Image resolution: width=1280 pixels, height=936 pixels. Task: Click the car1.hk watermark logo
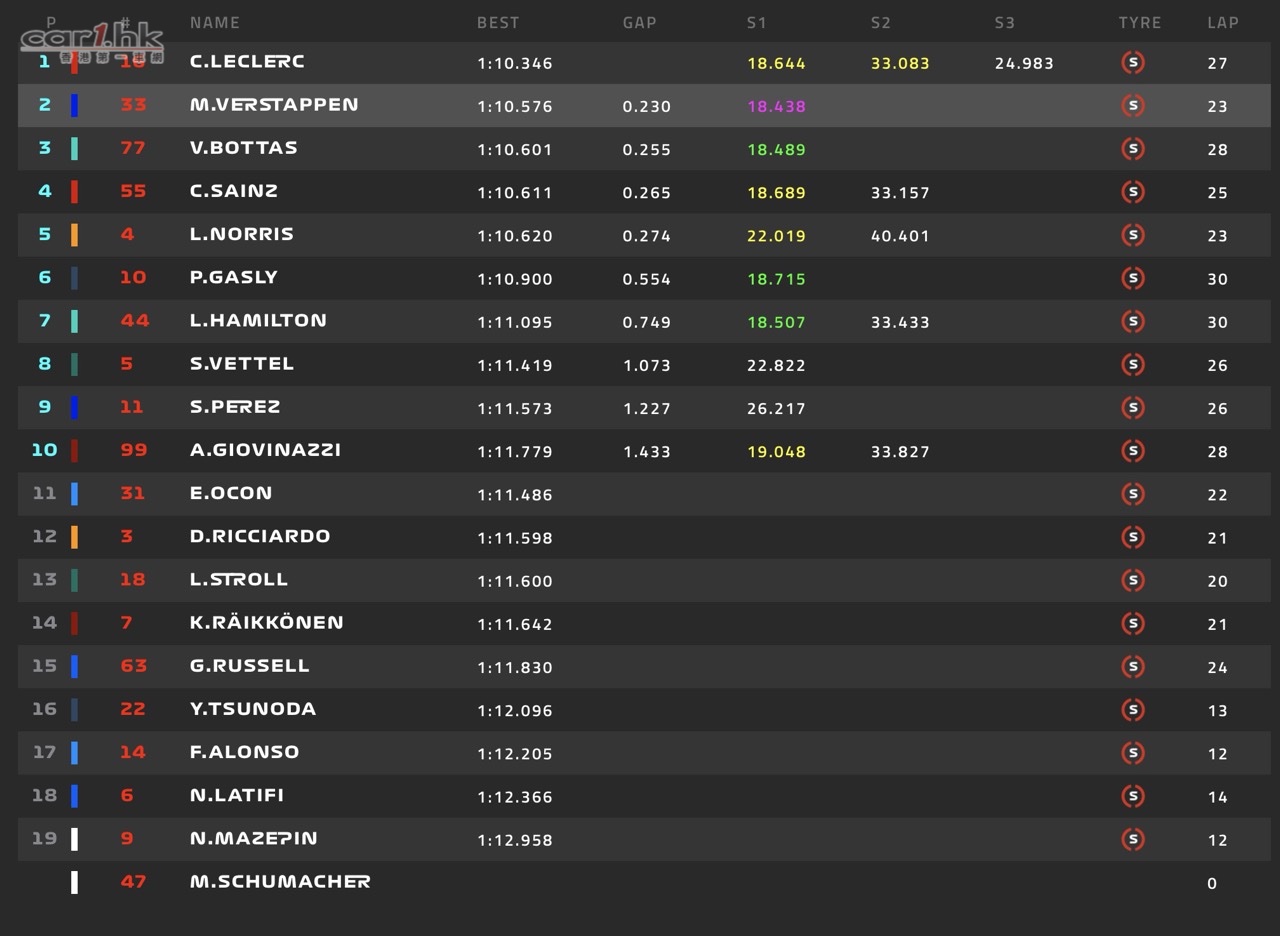coord(91,43)
